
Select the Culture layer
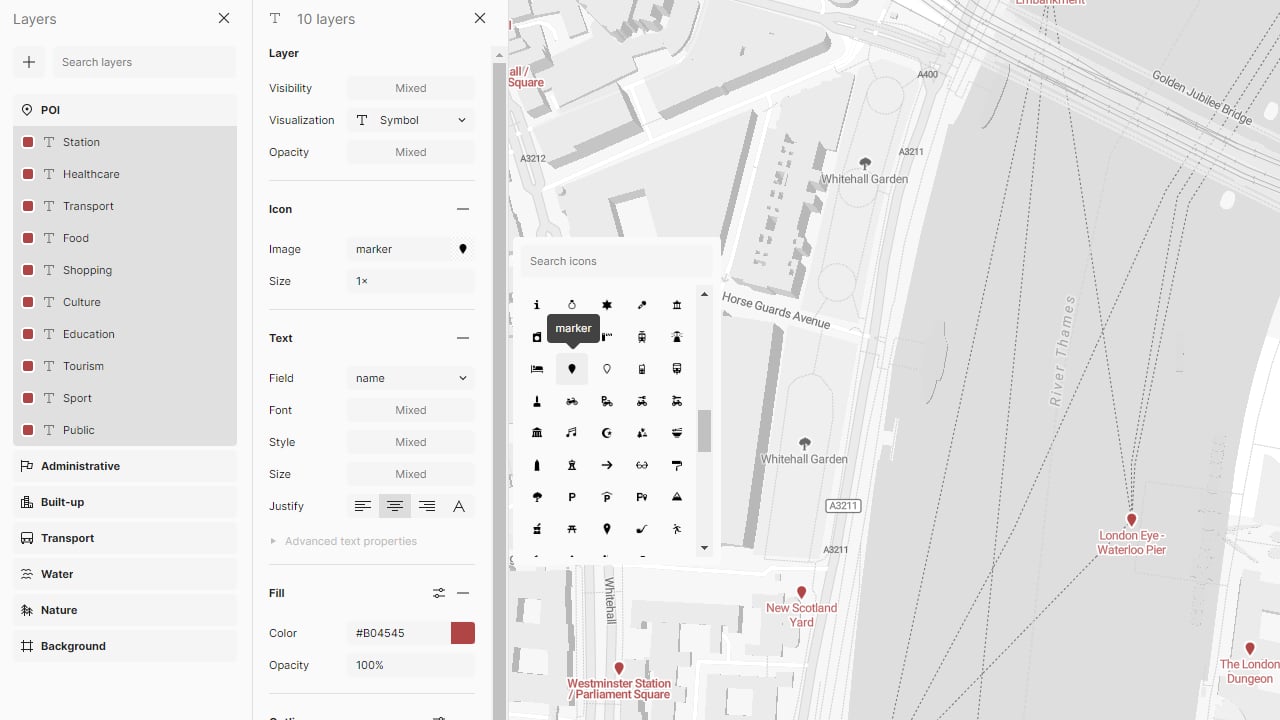pyautogui.click(x=125, y=302)
